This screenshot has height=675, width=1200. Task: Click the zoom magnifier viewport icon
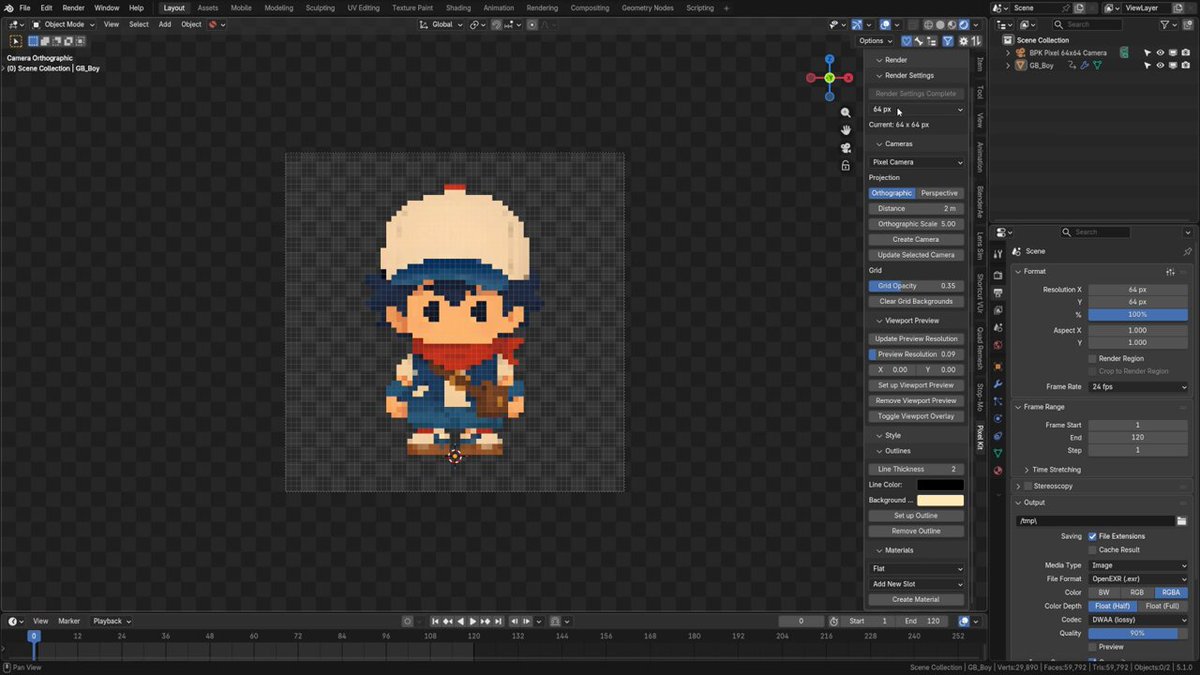coord(846,113)
